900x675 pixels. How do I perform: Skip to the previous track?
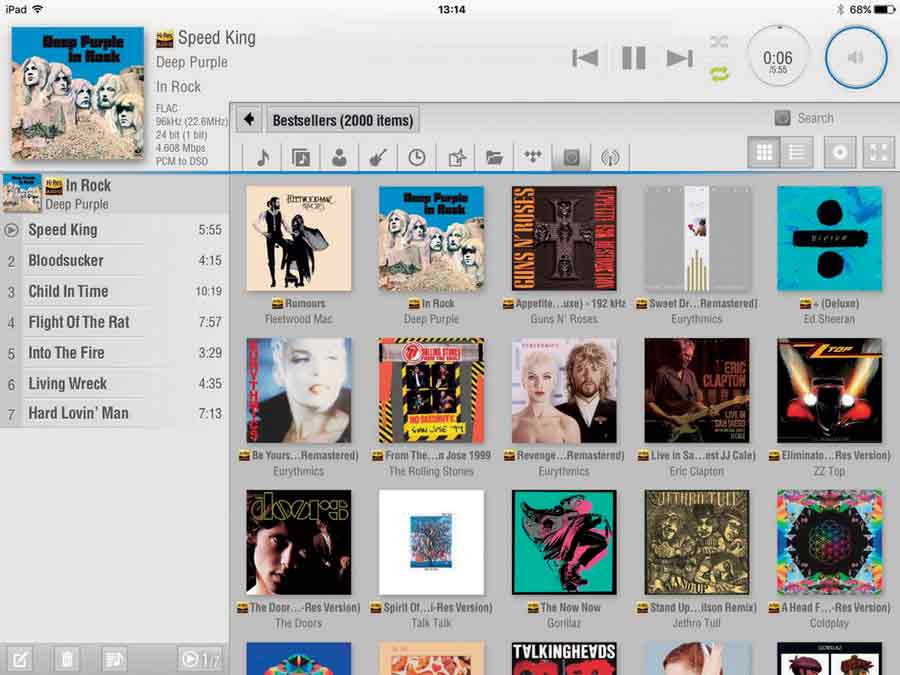[x=585, y=58]
